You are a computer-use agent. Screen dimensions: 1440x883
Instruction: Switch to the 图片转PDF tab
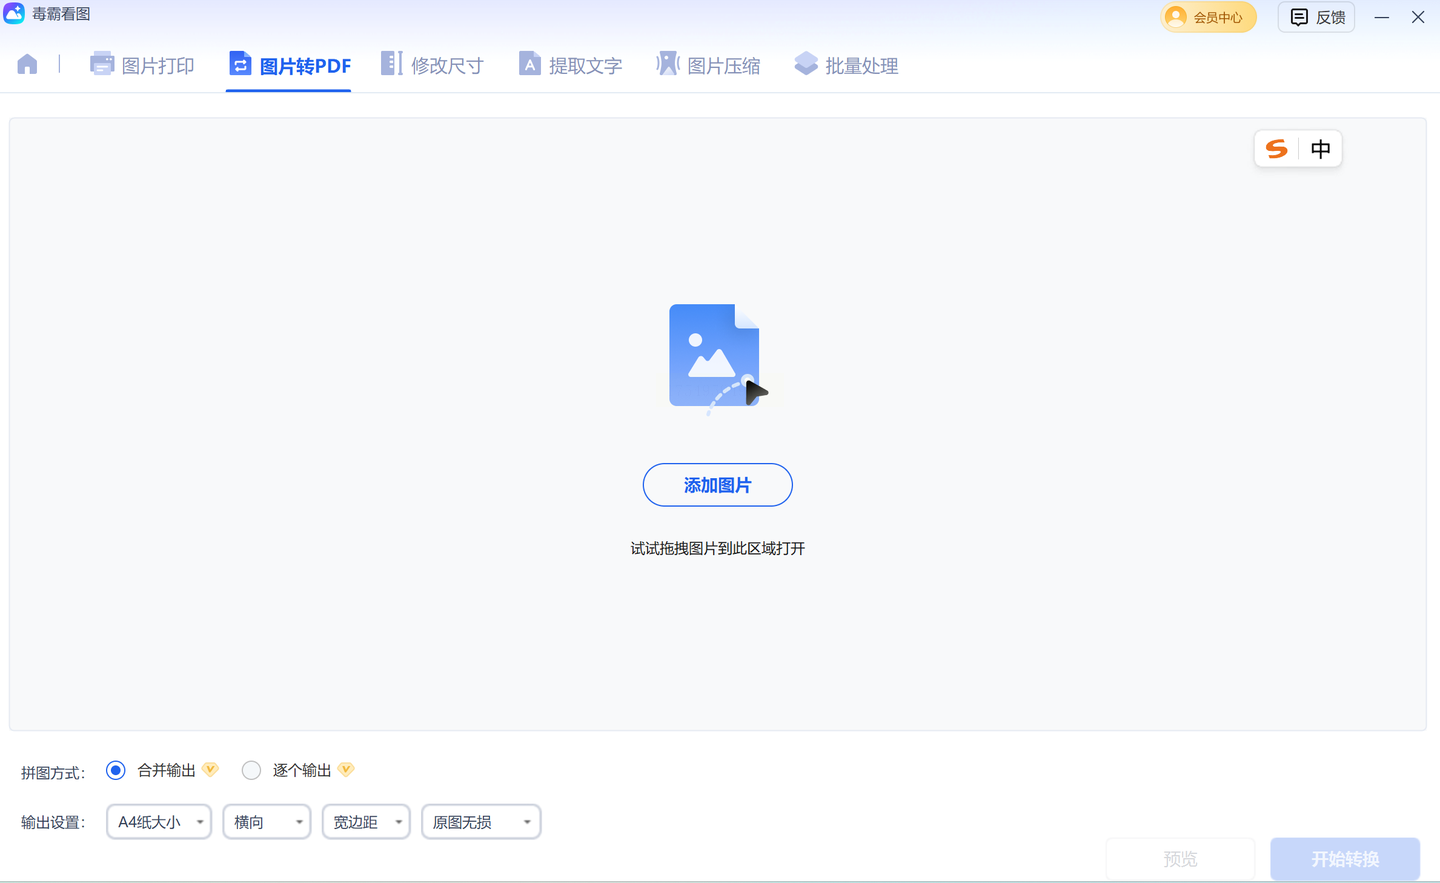coord(289,66)
